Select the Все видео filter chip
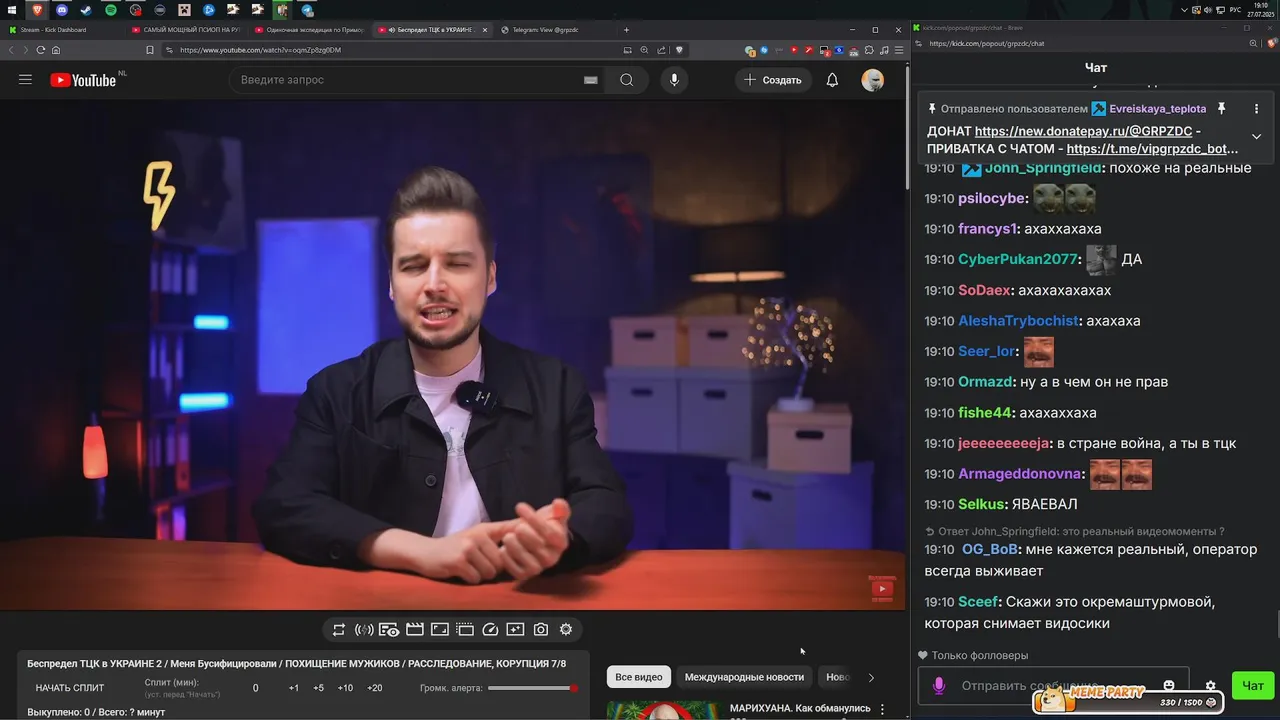Viewport: 1280px width, 720px height. (639, 677)
